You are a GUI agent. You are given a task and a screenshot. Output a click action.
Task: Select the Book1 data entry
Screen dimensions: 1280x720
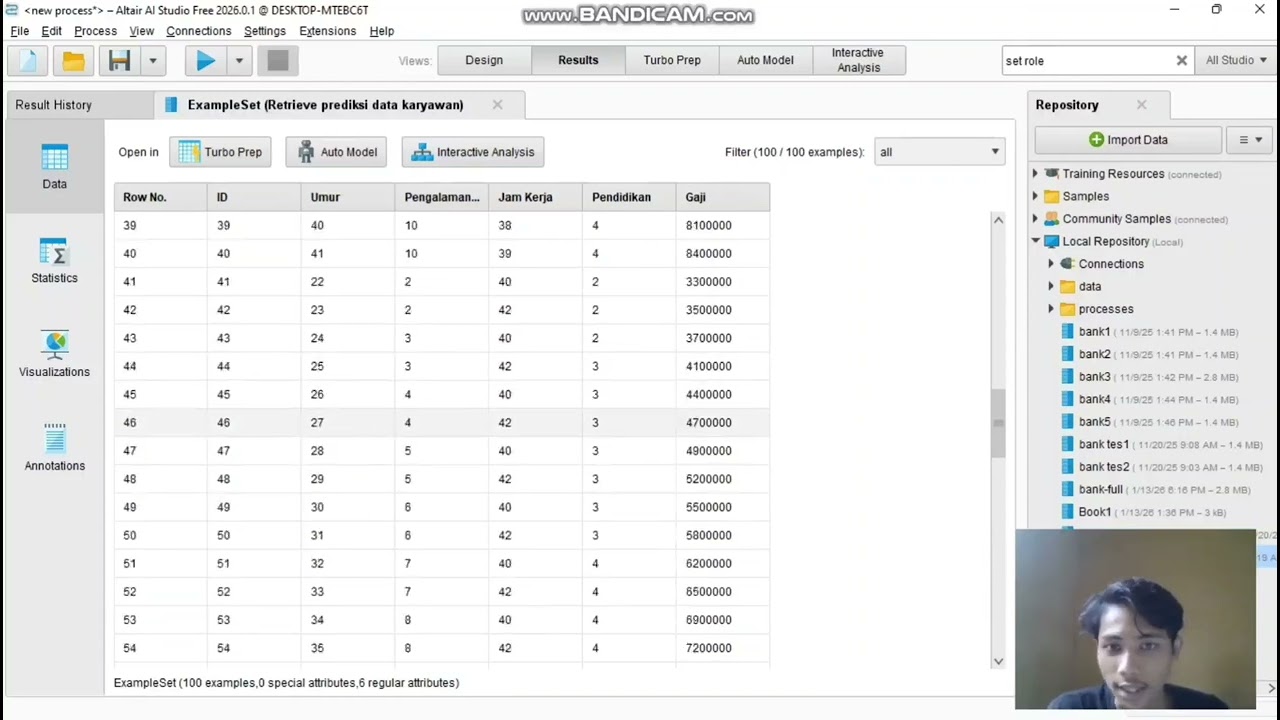pyautogui.click(x=1142, y=512)
